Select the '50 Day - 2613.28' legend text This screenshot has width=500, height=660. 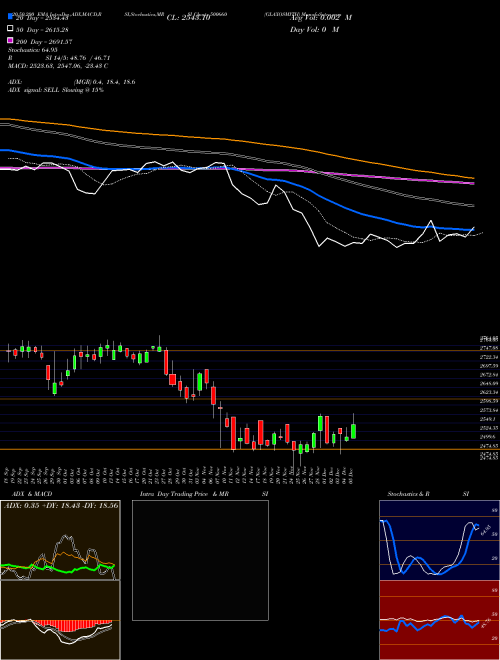pyautogui.click(x=42, y=30)
